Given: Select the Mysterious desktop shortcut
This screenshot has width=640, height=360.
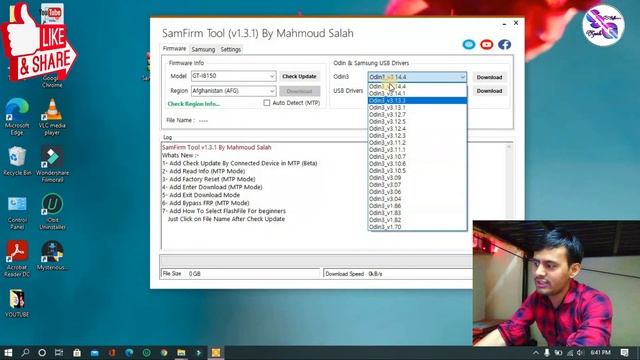Looking at the screenshot, I should point(52,256).
